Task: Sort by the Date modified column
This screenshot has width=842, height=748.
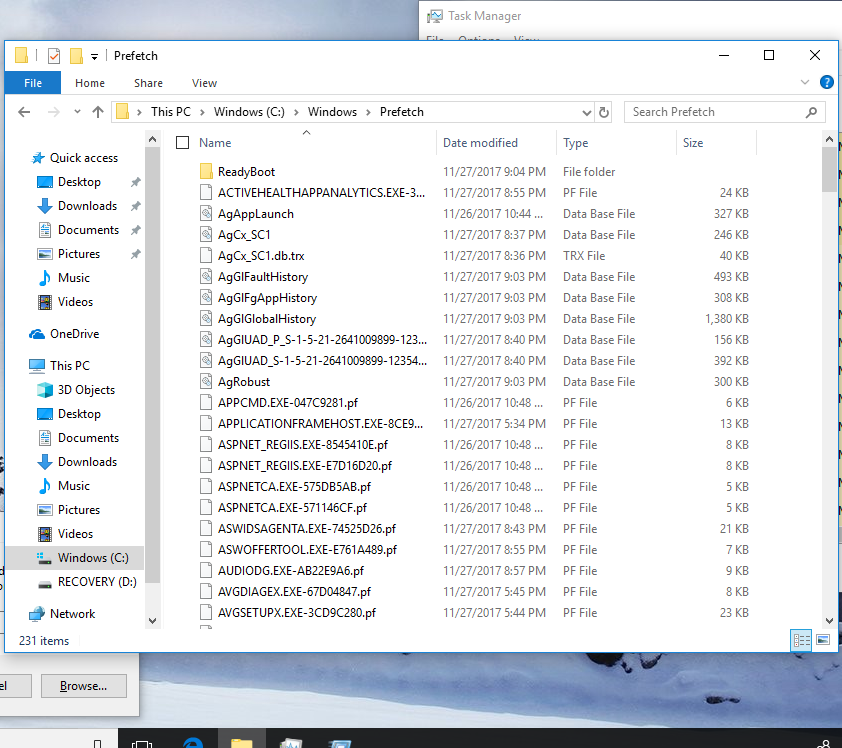Action: [x=480, y=143]
